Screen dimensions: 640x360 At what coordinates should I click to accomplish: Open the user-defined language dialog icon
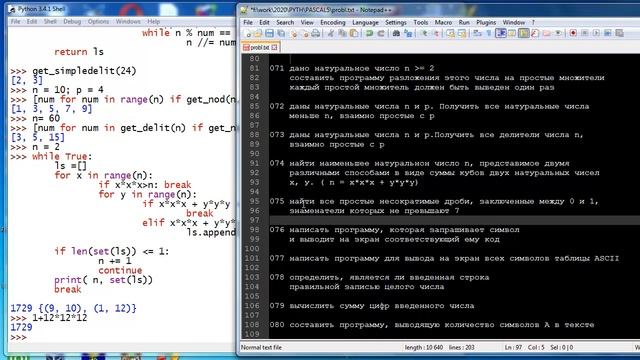click(512, 33)
